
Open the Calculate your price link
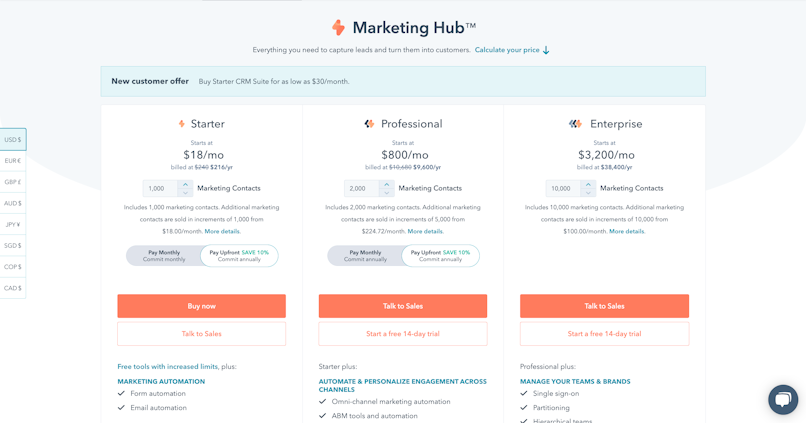[x=507, y=50]
